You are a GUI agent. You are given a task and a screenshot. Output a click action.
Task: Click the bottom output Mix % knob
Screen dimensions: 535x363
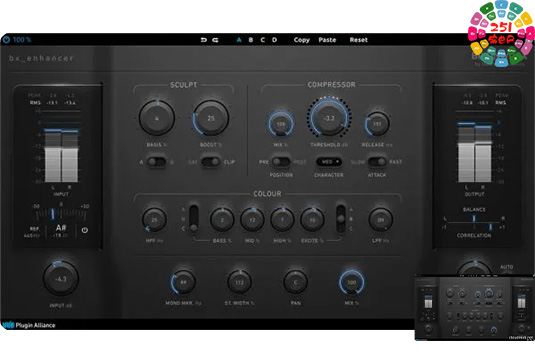point(351,282)
